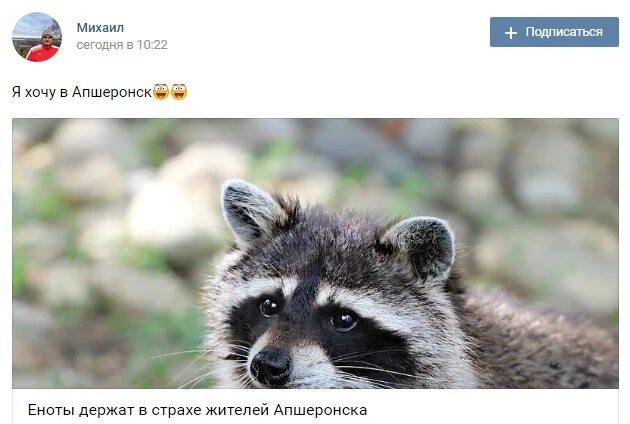Click the word Апшеронск in post text
Viewport: 630px width, 424px height.
point(112,92)
